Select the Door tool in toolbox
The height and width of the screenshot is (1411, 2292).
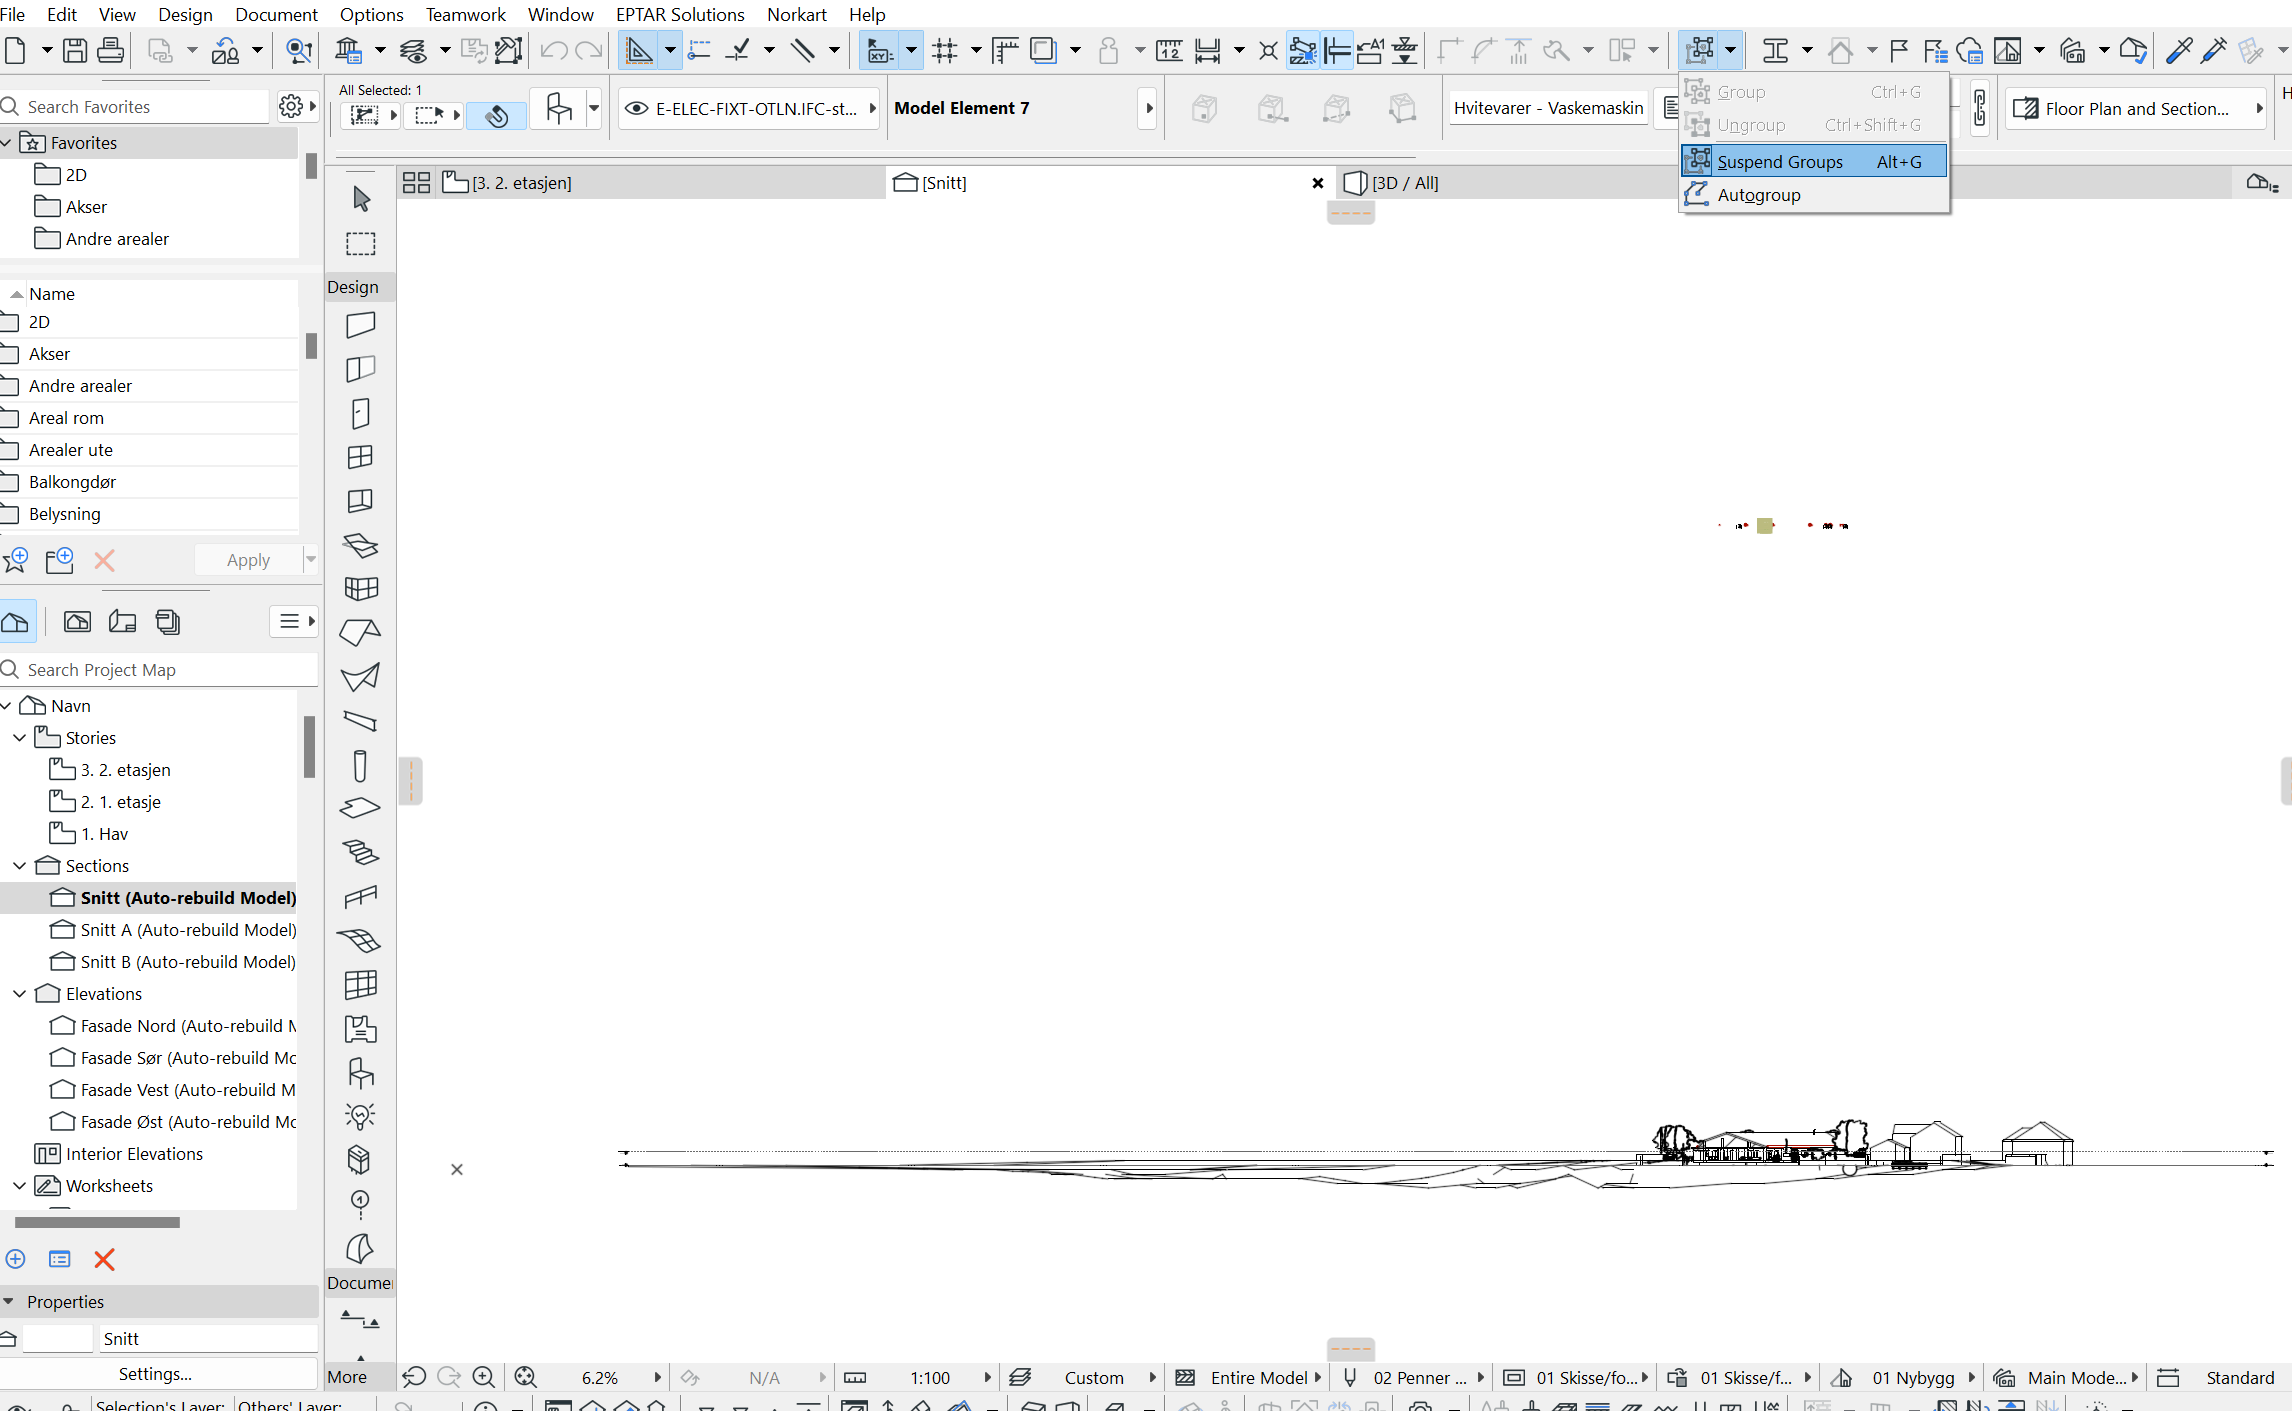click(x=360, y=413)
